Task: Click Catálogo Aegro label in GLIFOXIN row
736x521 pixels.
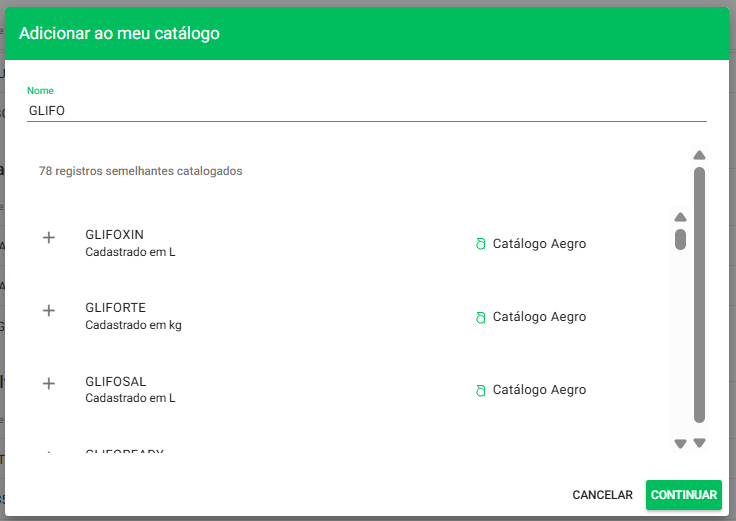Action: pos(539,244)
